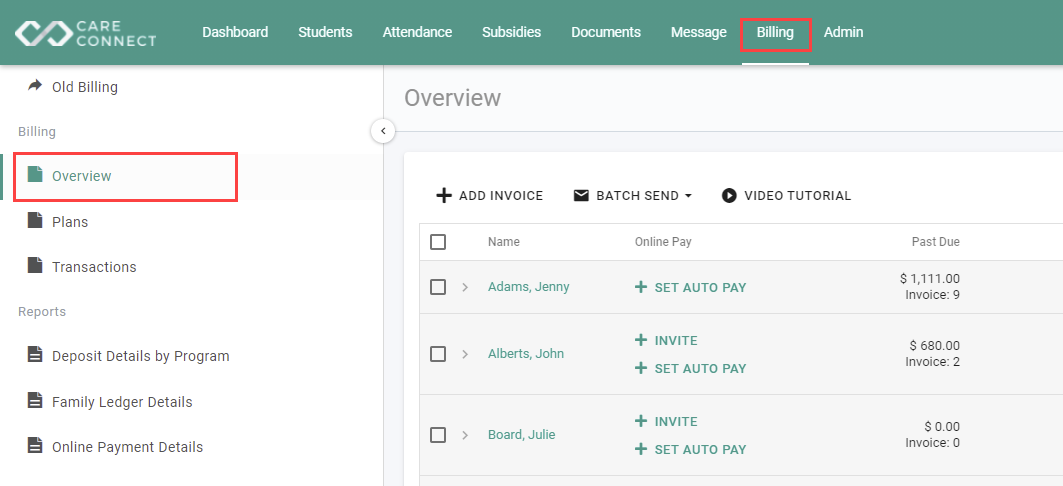Click plus icon beside Alberts Set Auto Pay
This screenshot has height=486, width=1063.
tap(641, 368)
